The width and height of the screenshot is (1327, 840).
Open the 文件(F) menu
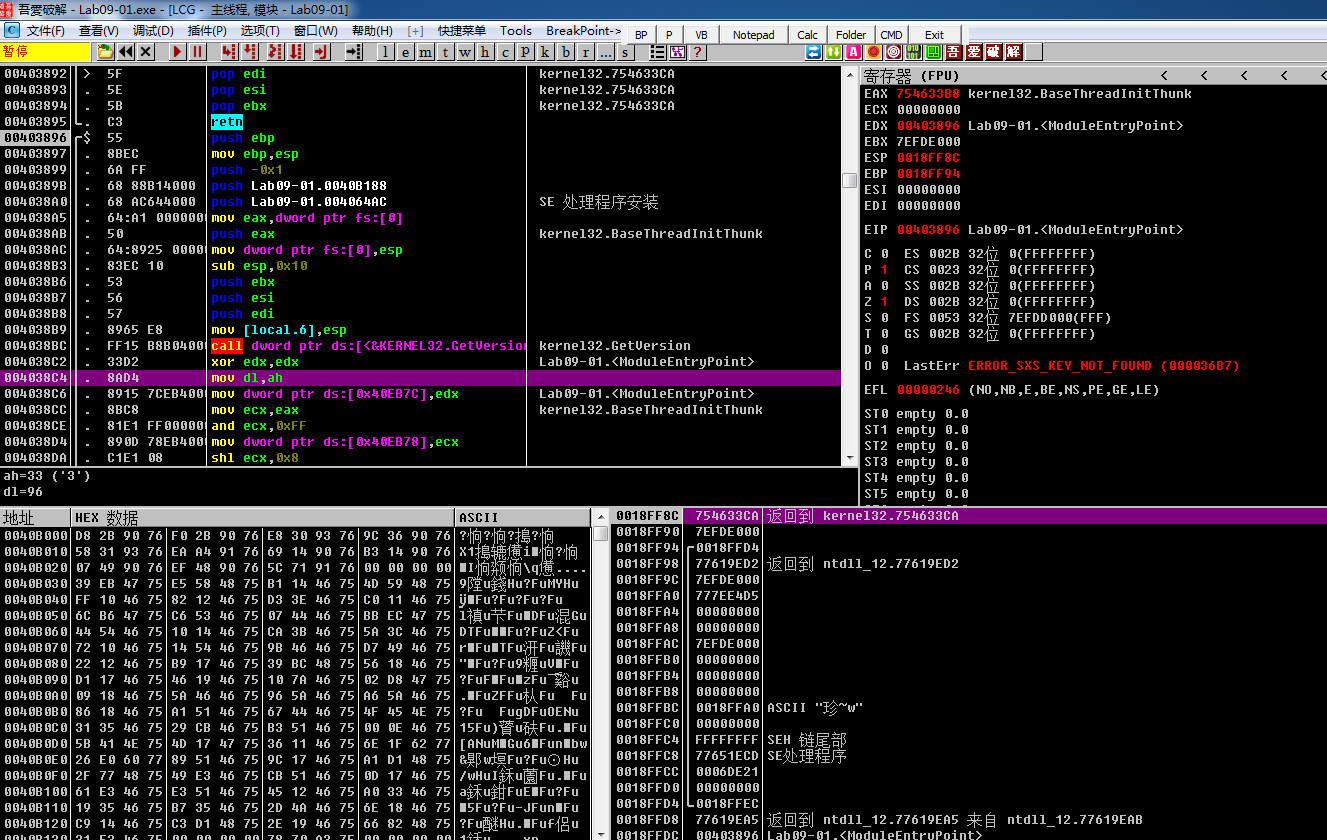(x=45, y=31)
